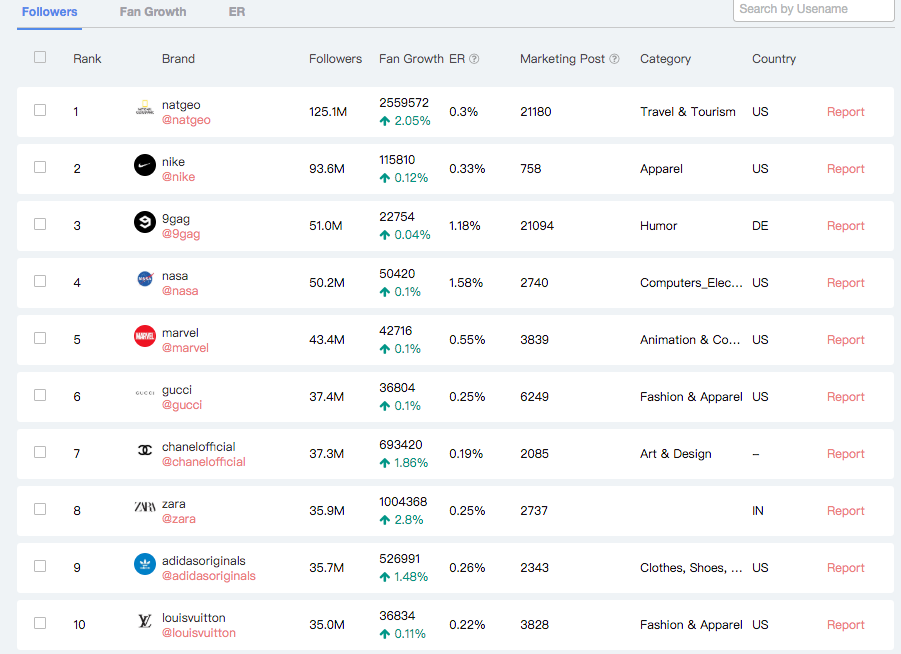Click the Gucci logo avatar

click(x=143, y=391)
